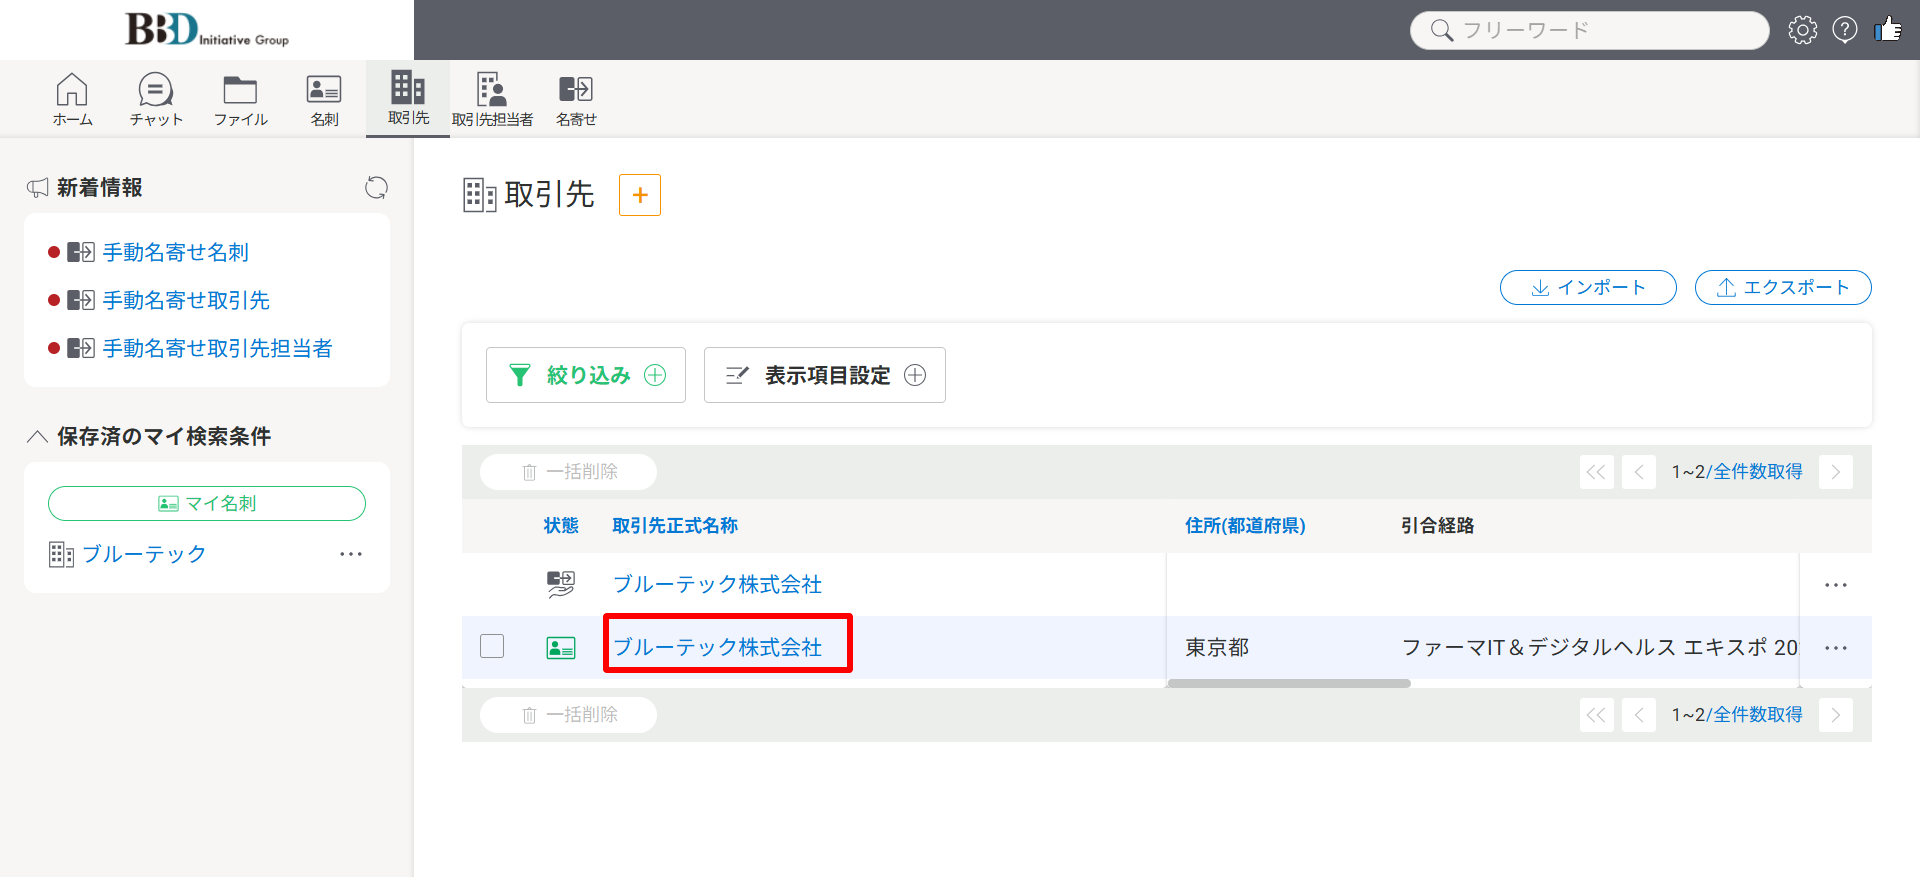Click the bottom 一括削除 button
Viewport: 1920px width, 877px height.
(568, 715)
